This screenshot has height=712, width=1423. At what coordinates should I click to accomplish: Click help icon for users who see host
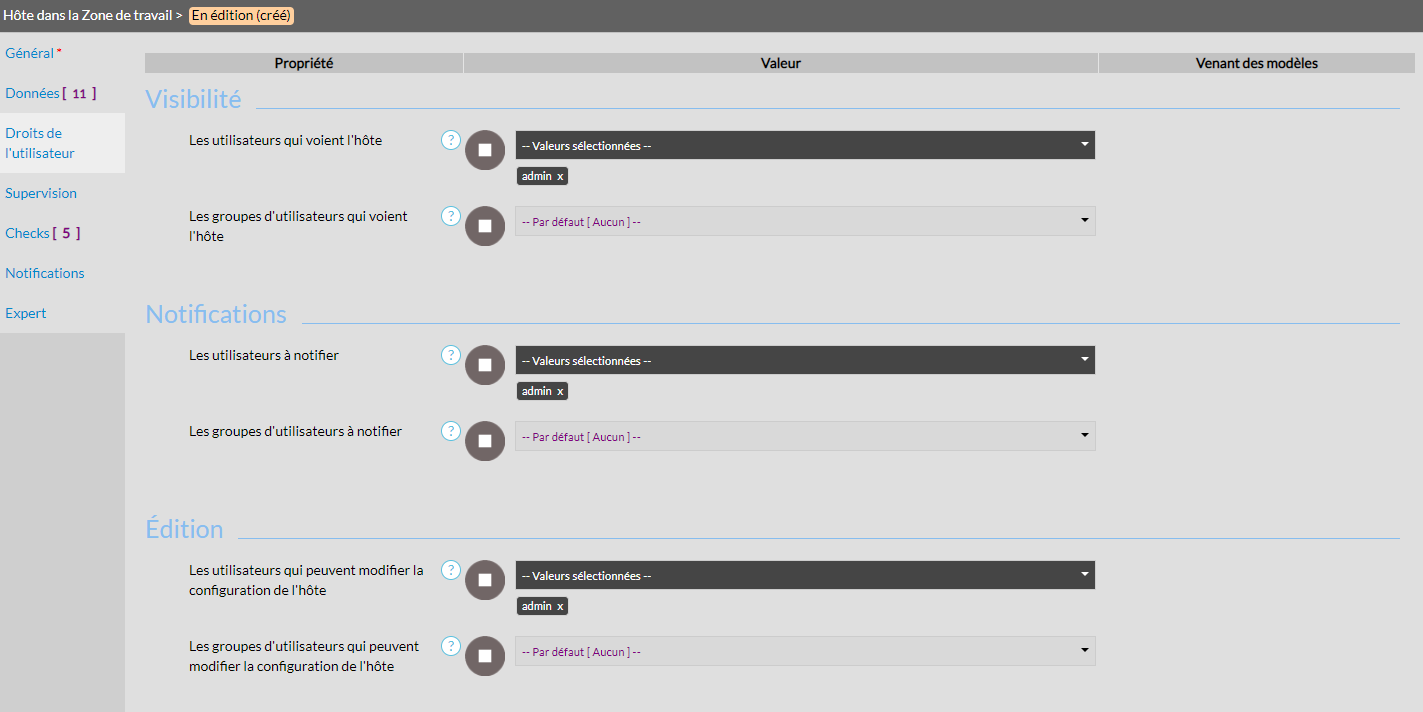coord(451,140)
